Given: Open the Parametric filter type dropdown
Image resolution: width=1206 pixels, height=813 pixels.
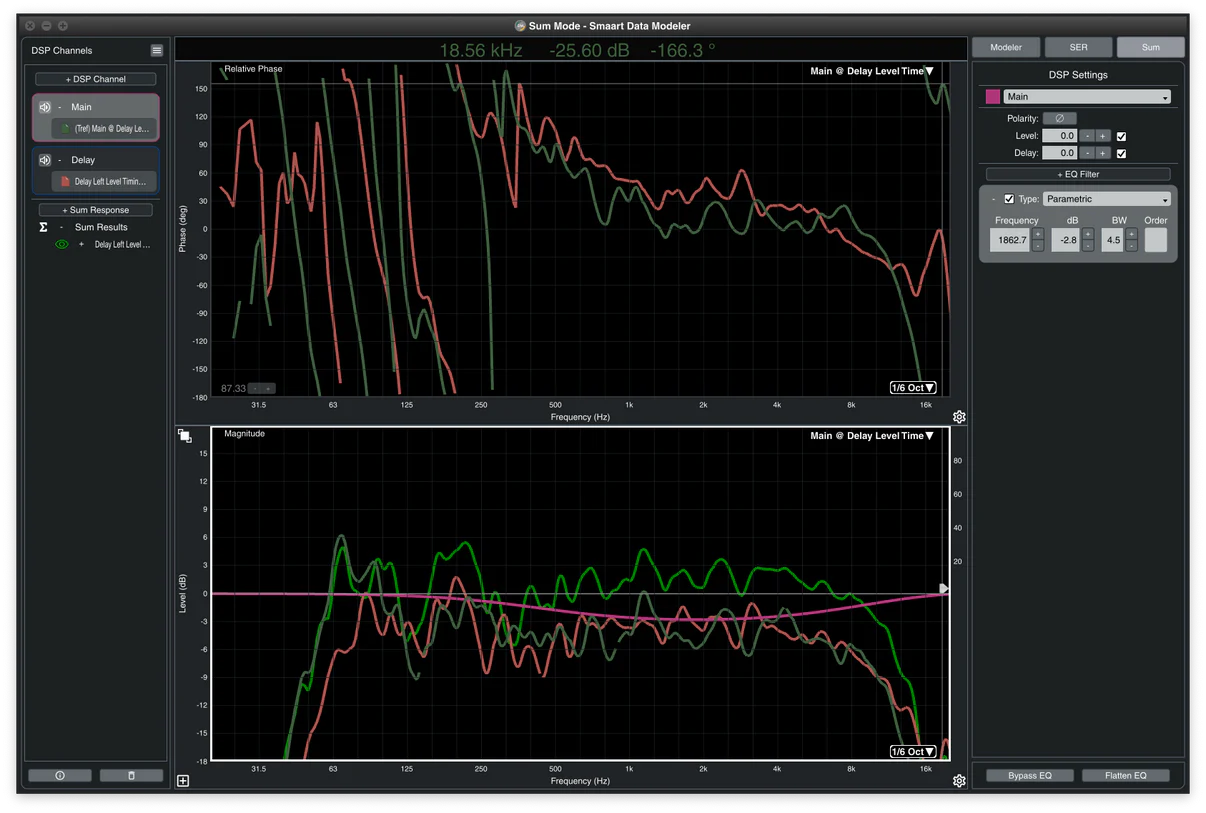Looking at the screenshot, I should tap(1106, 199).
